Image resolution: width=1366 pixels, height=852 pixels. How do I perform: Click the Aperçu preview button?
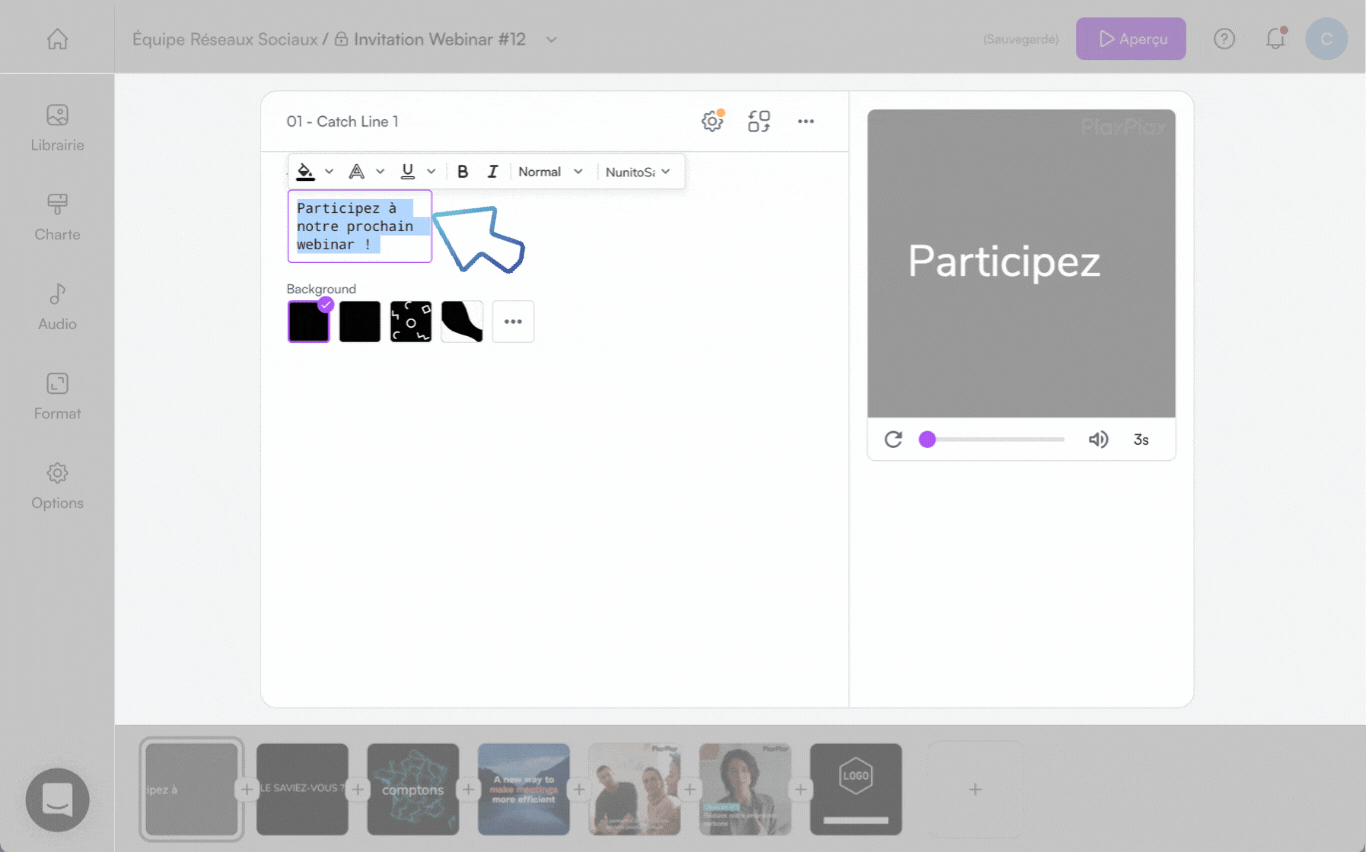coord(1131,39)
